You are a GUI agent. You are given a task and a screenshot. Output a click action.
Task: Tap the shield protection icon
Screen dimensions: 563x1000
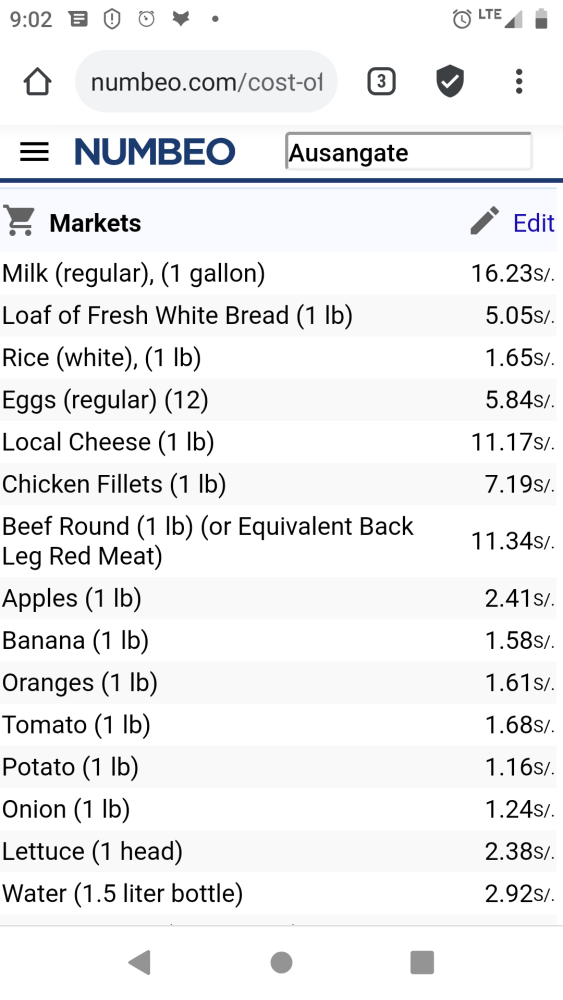[450, 82]
